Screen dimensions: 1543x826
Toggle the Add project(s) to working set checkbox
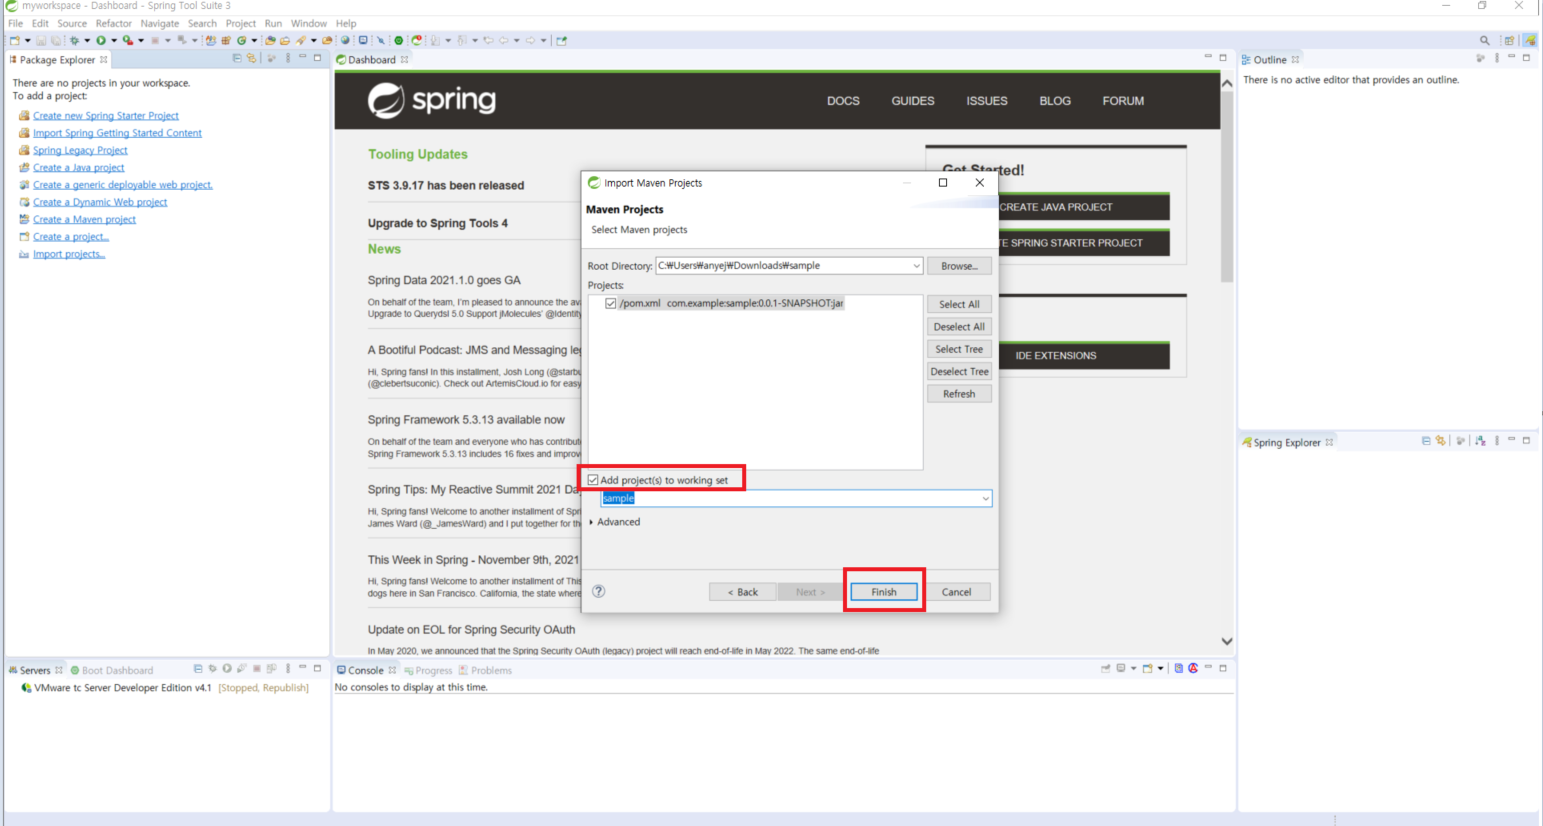coord(593,480)
